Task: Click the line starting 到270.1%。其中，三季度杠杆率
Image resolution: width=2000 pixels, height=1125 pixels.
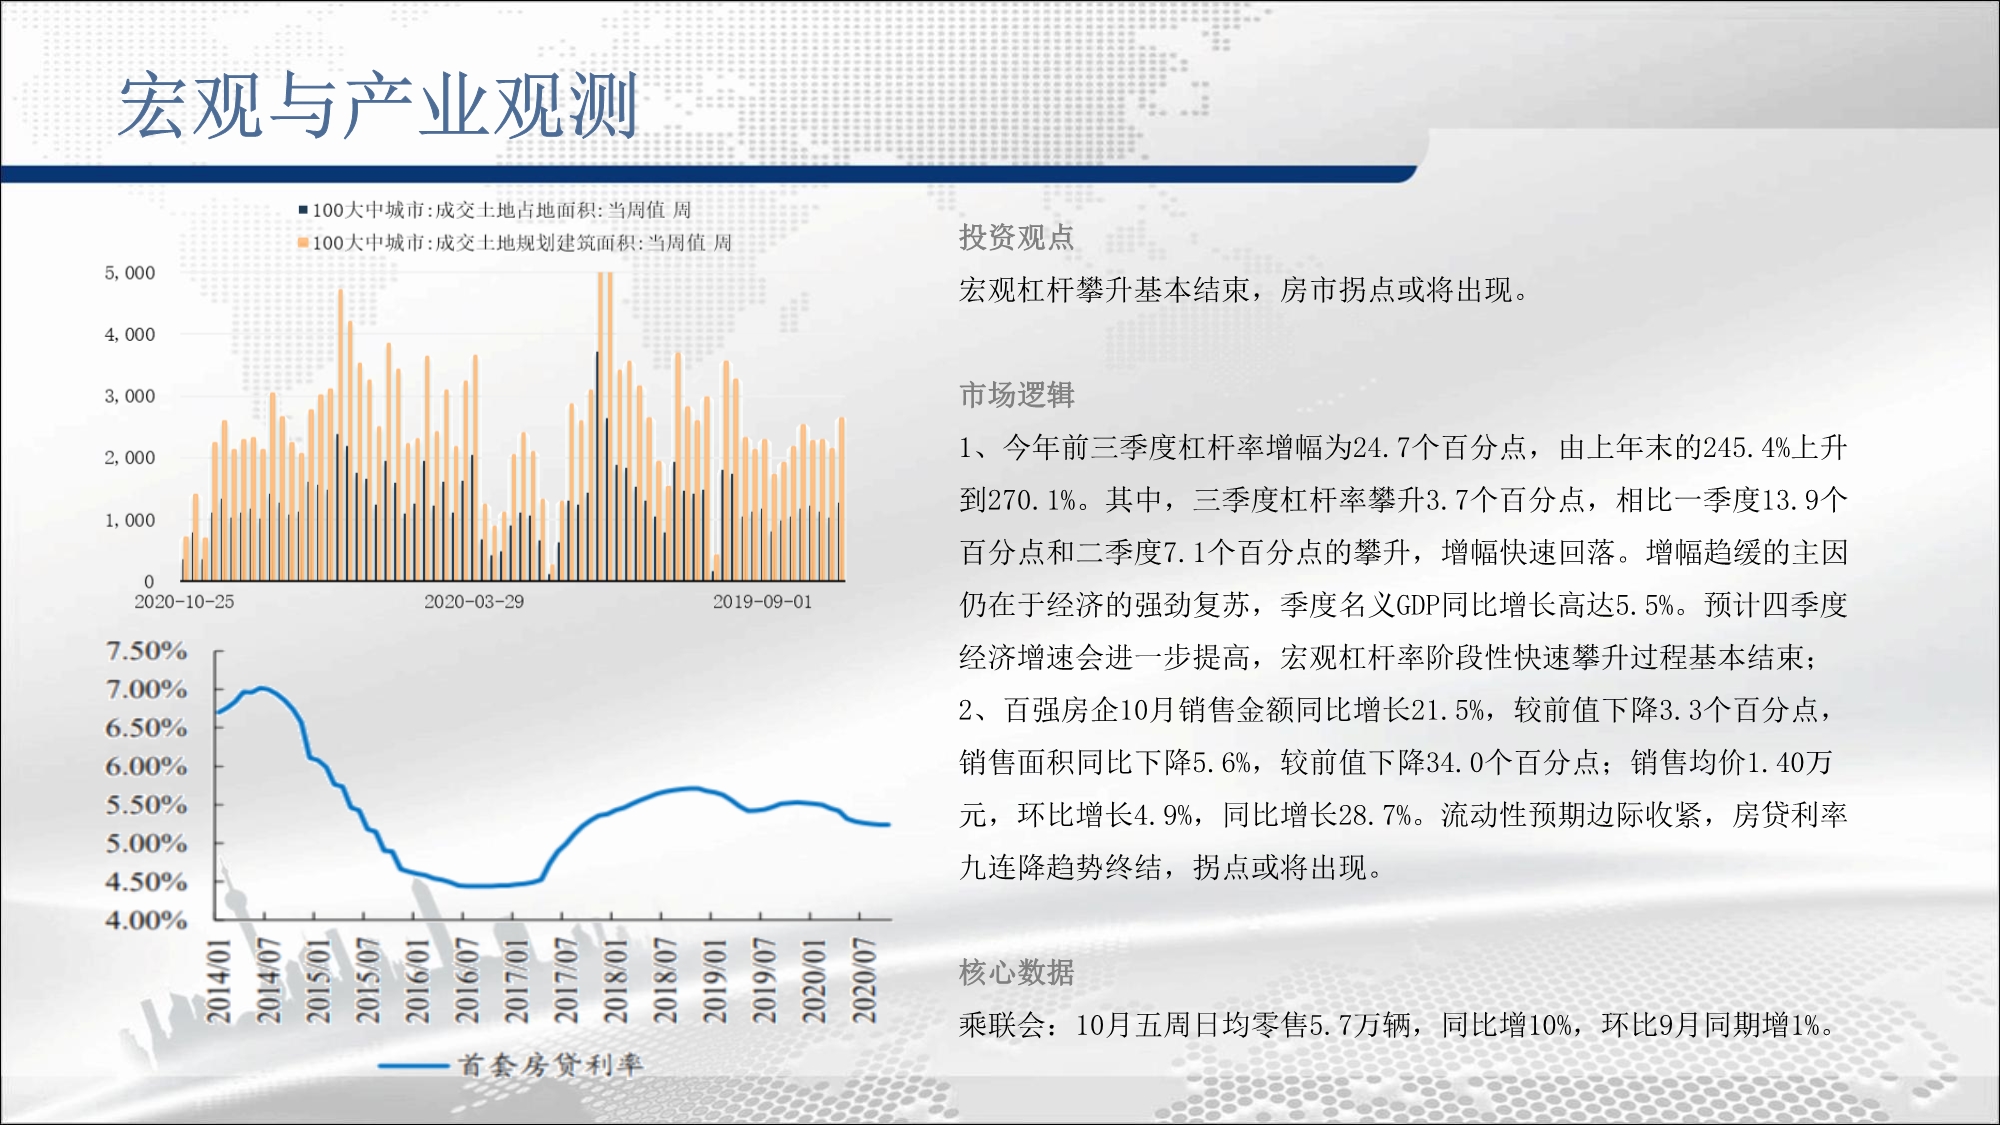Action: point(1402,499)
